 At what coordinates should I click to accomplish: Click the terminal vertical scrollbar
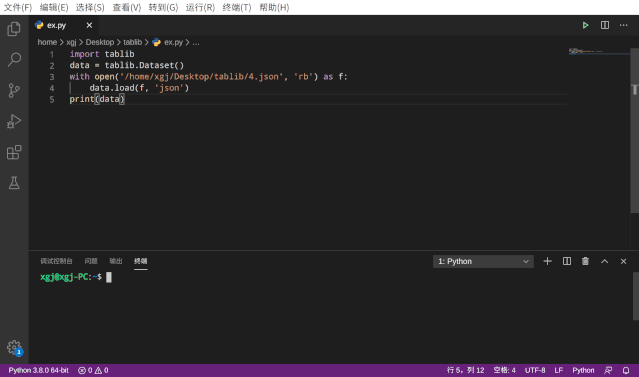[x=636, y=296]
